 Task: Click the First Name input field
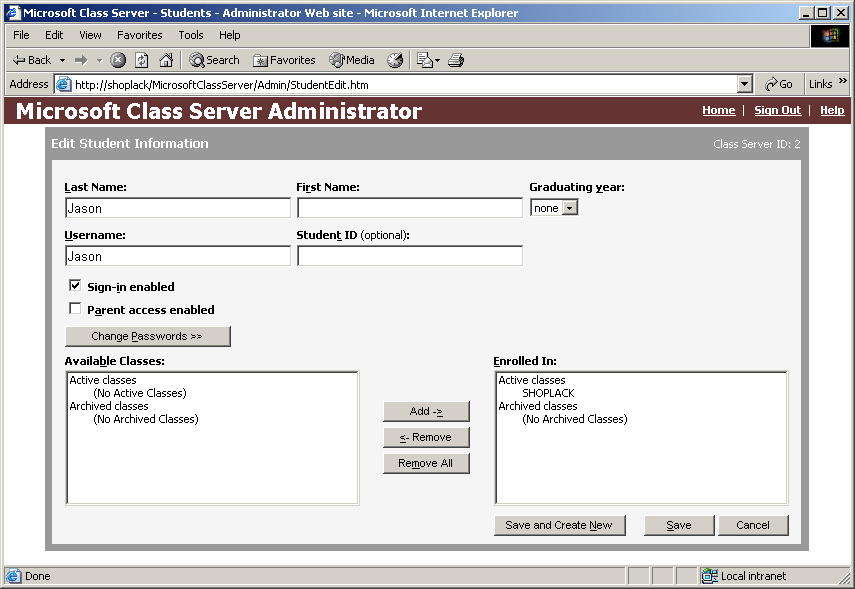[x=410, y=208]
